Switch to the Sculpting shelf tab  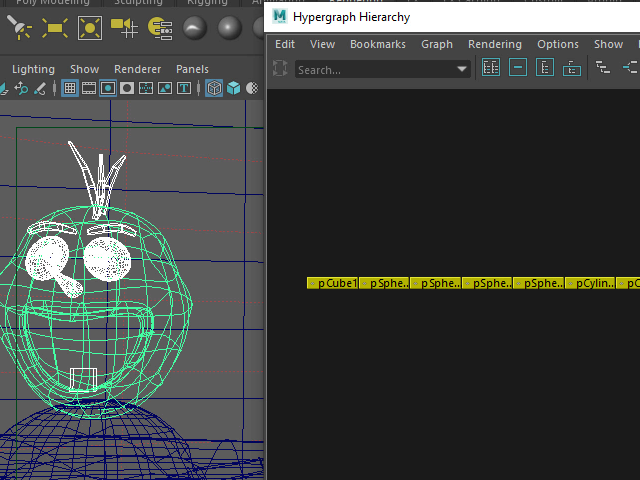point(137,3)
